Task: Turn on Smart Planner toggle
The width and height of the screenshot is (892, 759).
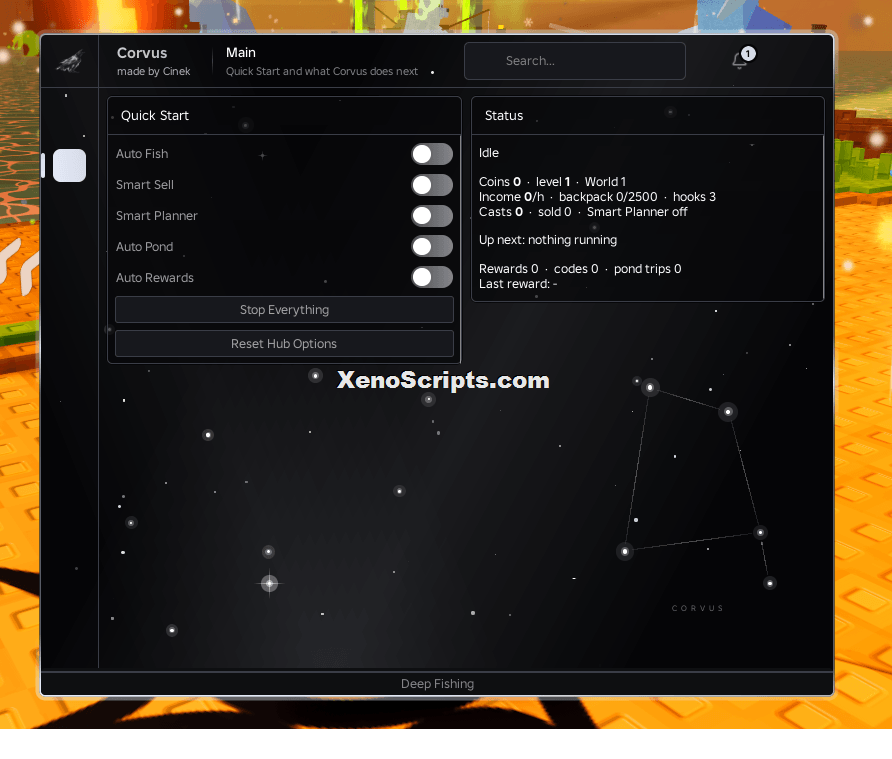Action: point(432,216)
